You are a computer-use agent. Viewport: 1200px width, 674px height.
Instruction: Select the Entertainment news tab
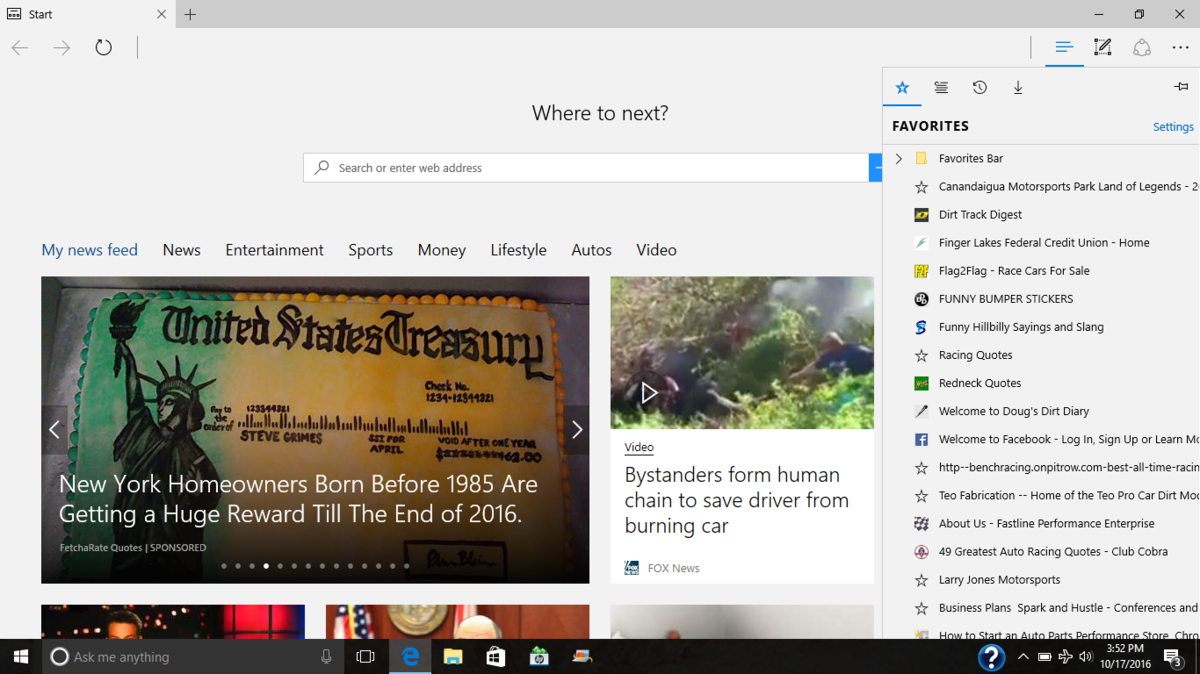click(274, 250)
